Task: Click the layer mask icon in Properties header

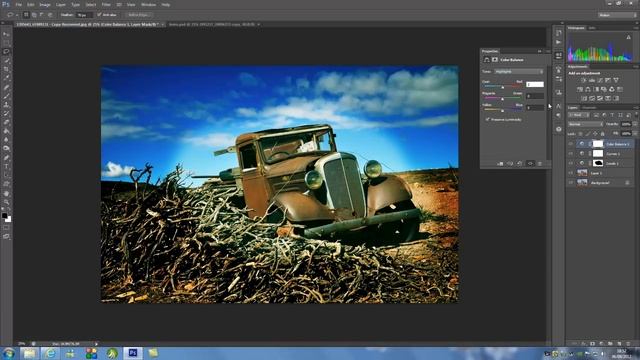Action: coord(495,60)
